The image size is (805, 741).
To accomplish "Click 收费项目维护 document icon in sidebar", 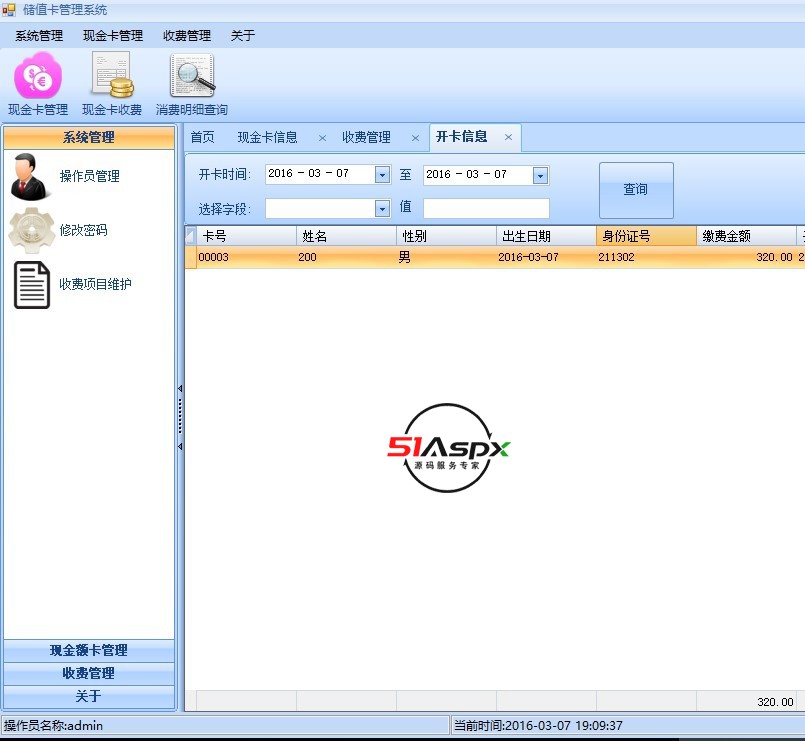I will pos(32,284).
